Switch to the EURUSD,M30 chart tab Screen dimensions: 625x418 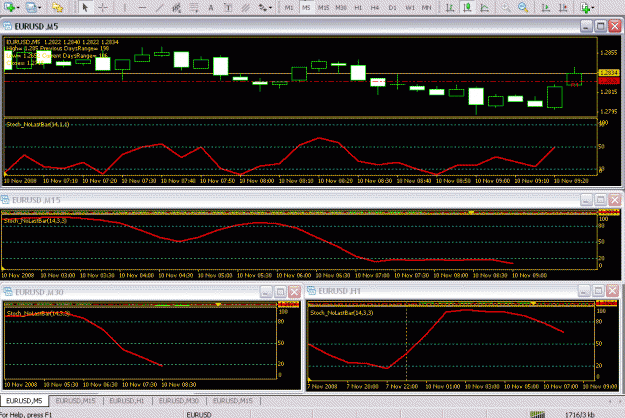click(x=179, y=400)
